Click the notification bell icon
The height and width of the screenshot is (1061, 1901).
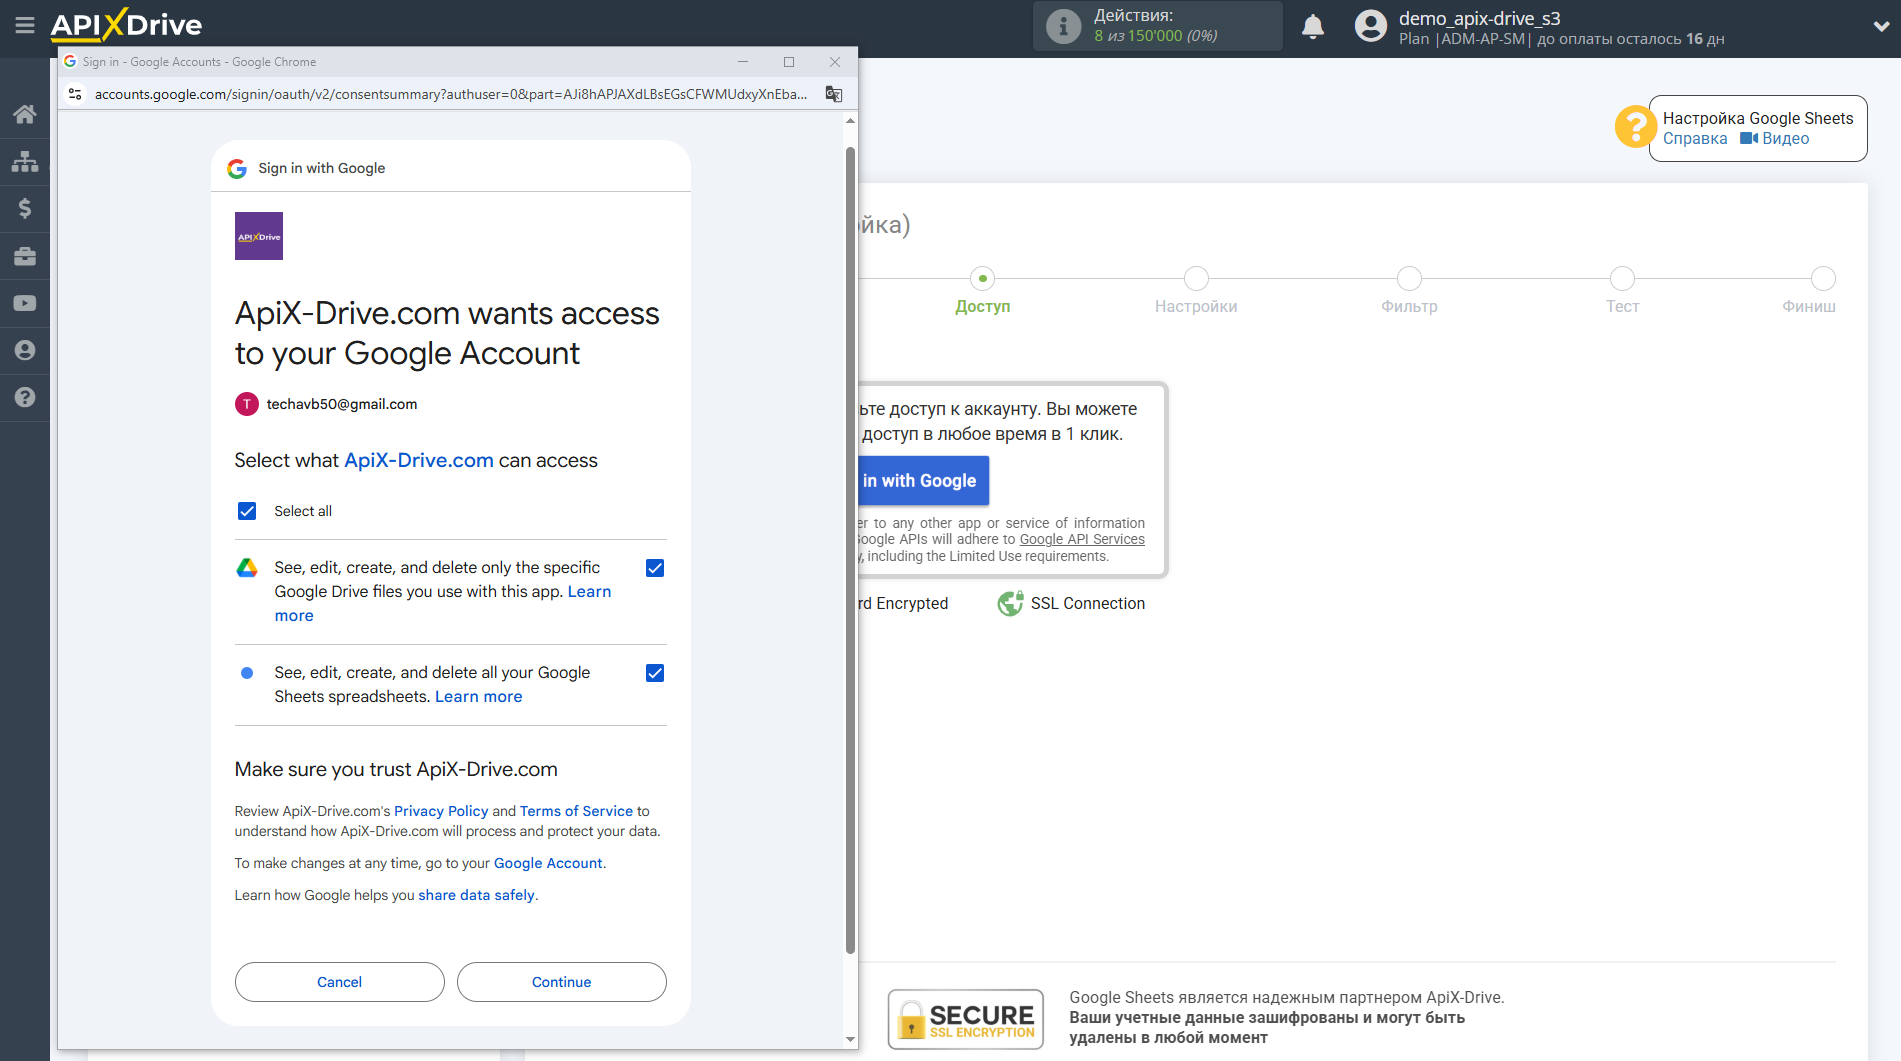[x=1313, y=27]
